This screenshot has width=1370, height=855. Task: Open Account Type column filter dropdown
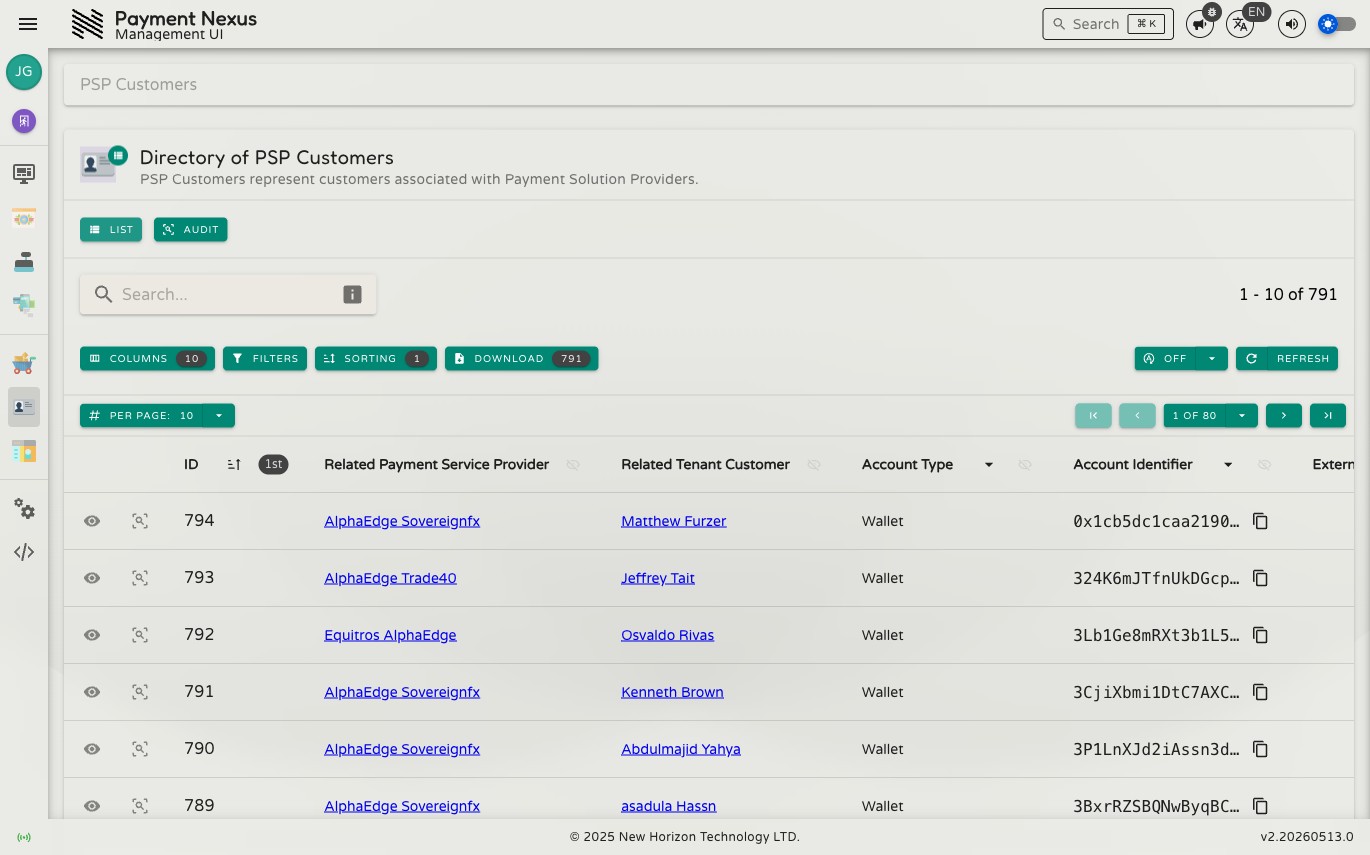tap(989, 465)
